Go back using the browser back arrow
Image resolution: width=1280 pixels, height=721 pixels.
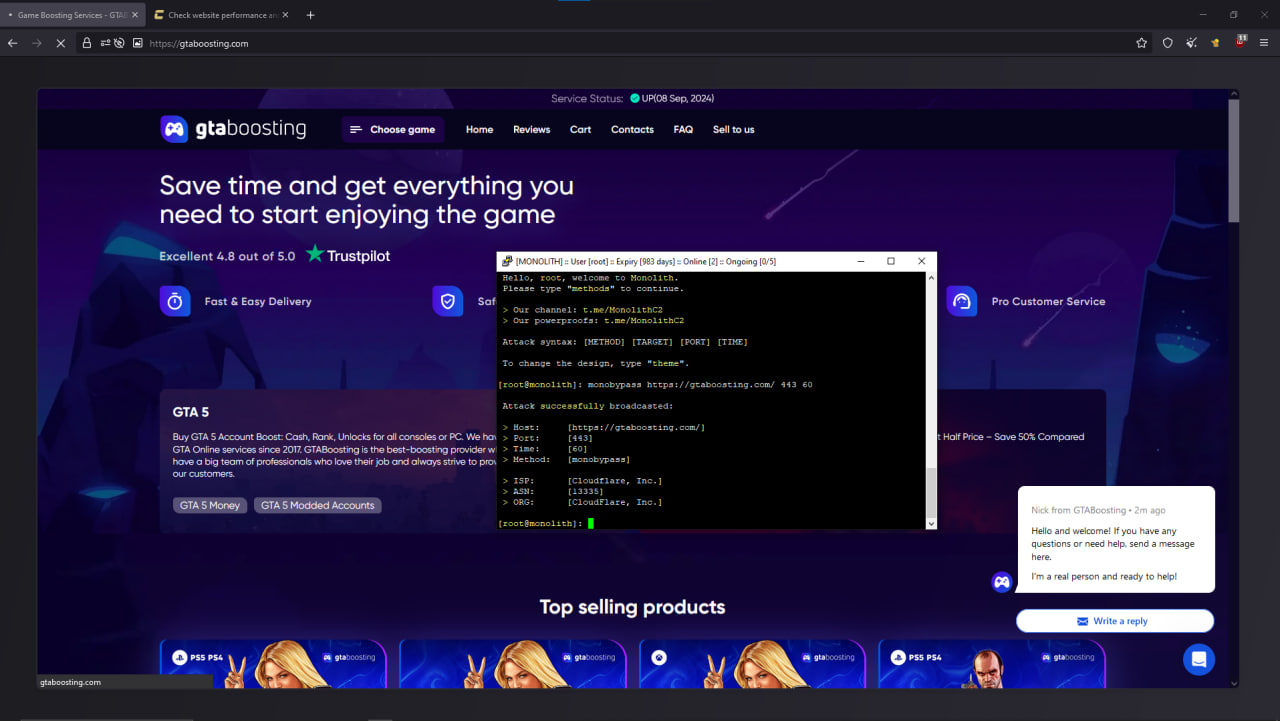13,43
